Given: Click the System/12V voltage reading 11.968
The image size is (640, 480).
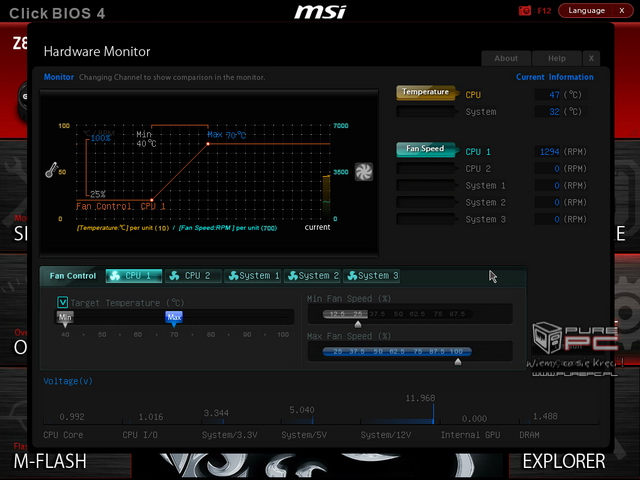Looking at the screenshot, I should [x=420, y=398].
